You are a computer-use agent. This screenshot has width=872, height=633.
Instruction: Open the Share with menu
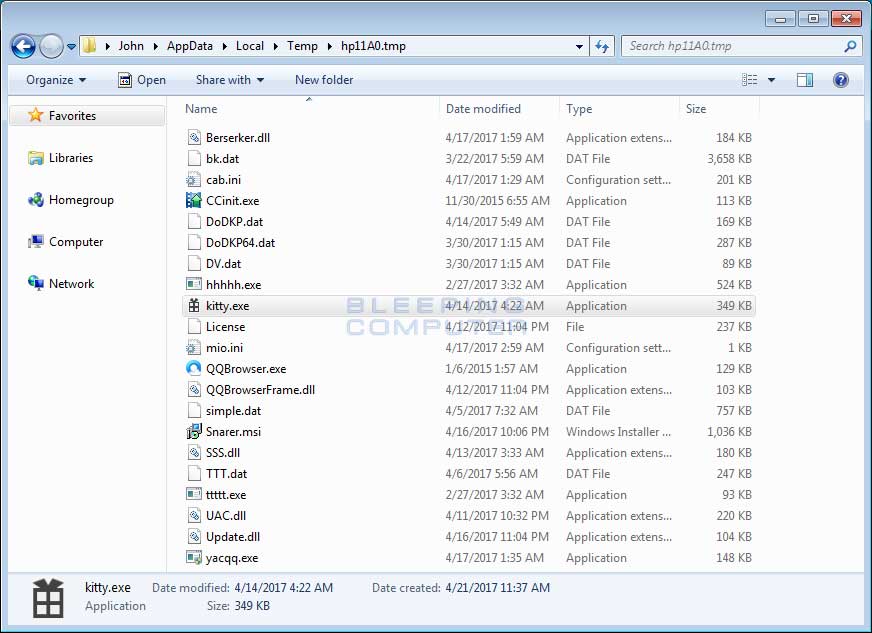point(230,80)
